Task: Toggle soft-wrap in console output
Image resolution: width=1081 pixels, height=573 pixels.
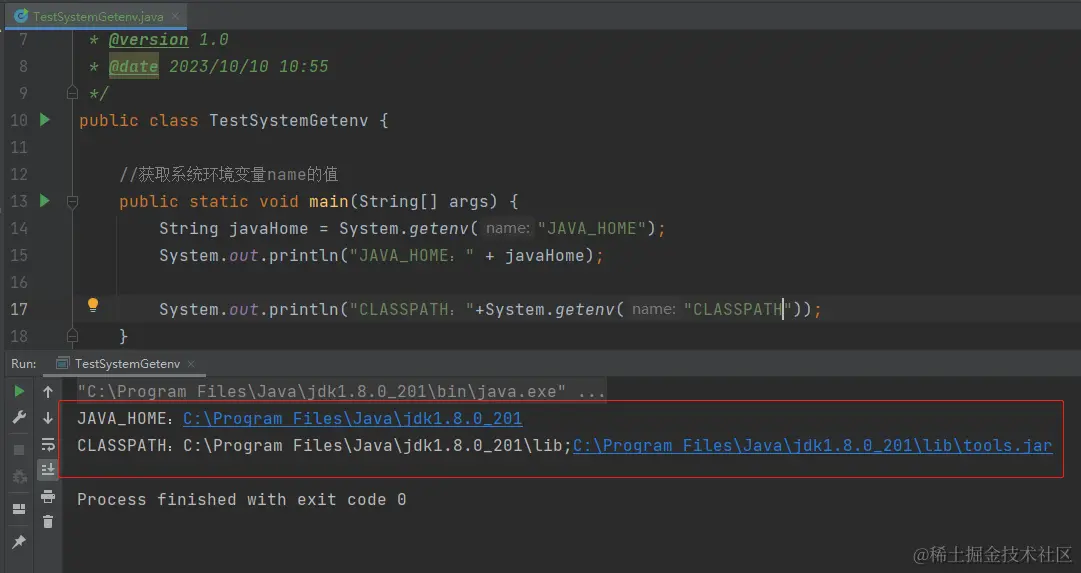Action: tap(48, 444)
